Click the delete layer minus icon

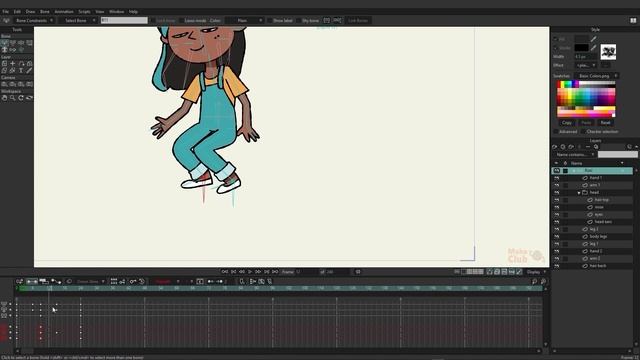coord(588,147)
